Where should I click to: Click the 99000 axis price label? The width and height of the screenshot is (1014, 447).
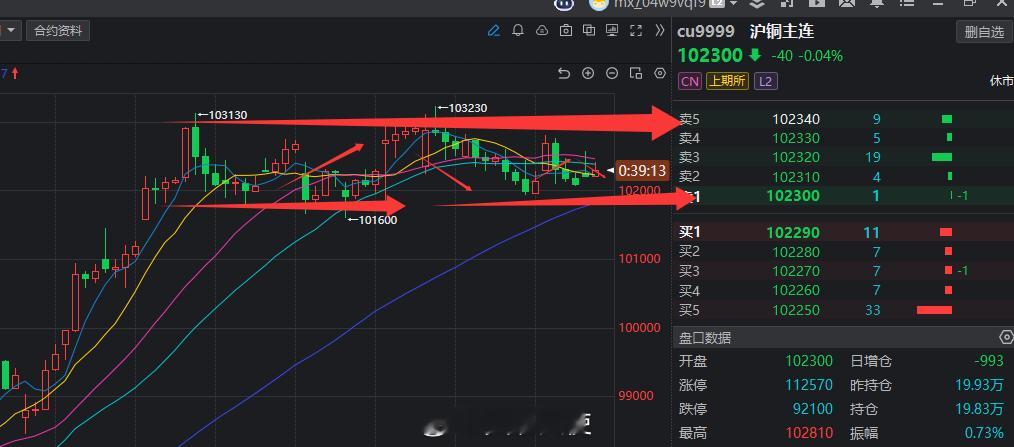point(636,395)
